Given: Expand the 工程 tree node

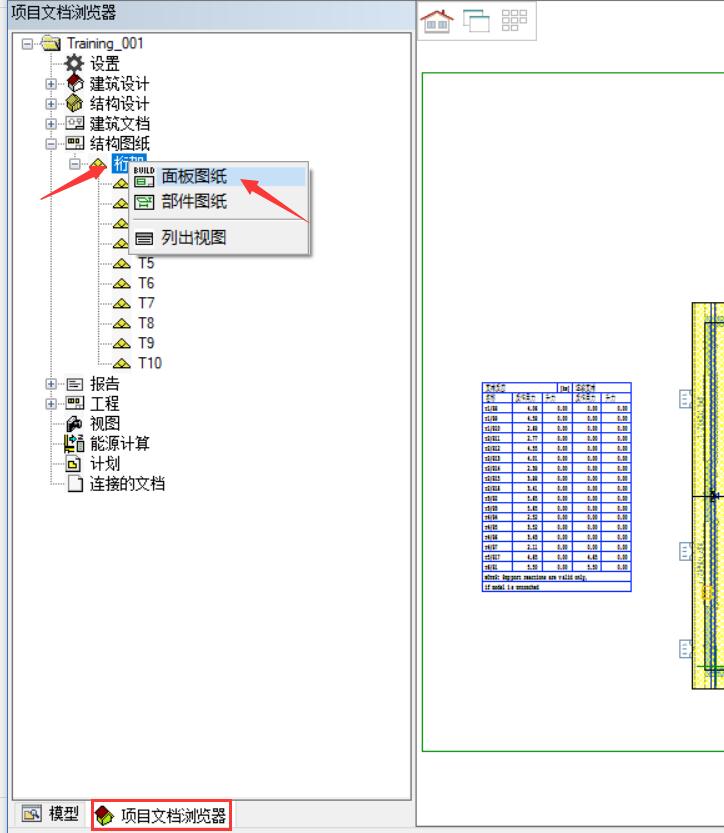Looking at the screenshot, I should tap(50, 404).
